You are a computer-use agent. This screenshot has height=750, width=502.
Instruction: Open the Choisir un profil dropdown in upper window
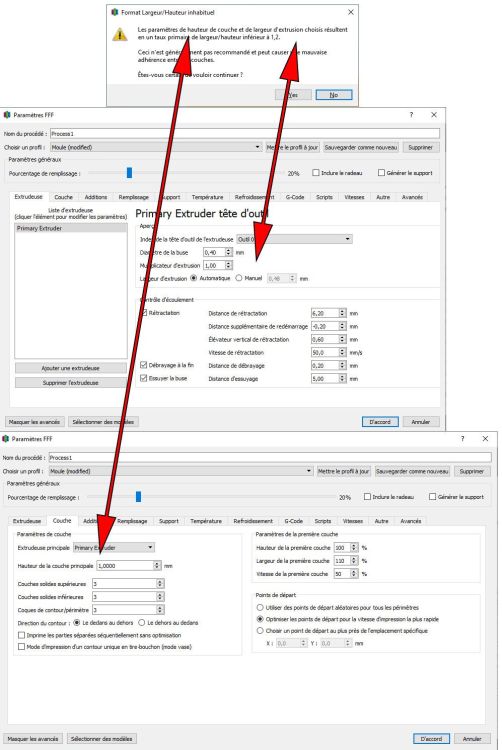pos(156,147)
